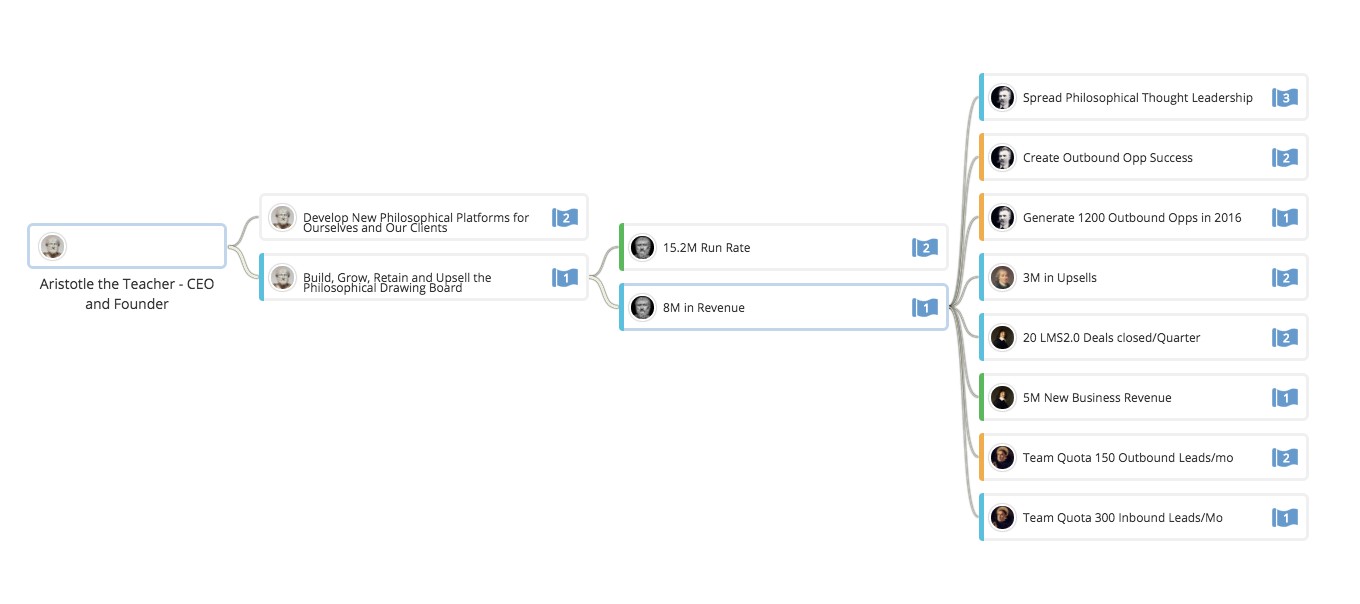Click flag badge on Create Outbound Opp Success

[1284, 158]
